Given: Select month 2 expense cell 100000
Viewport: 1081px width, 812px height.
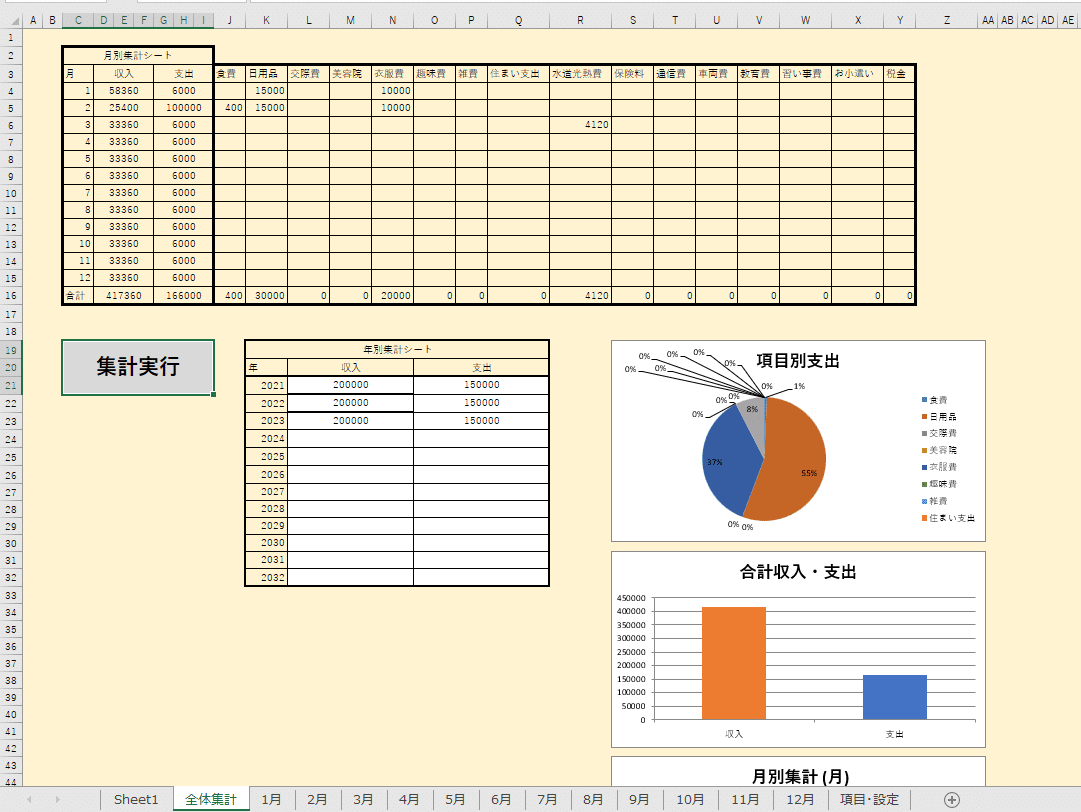Looking at the screenshot, I should point(184,108).
